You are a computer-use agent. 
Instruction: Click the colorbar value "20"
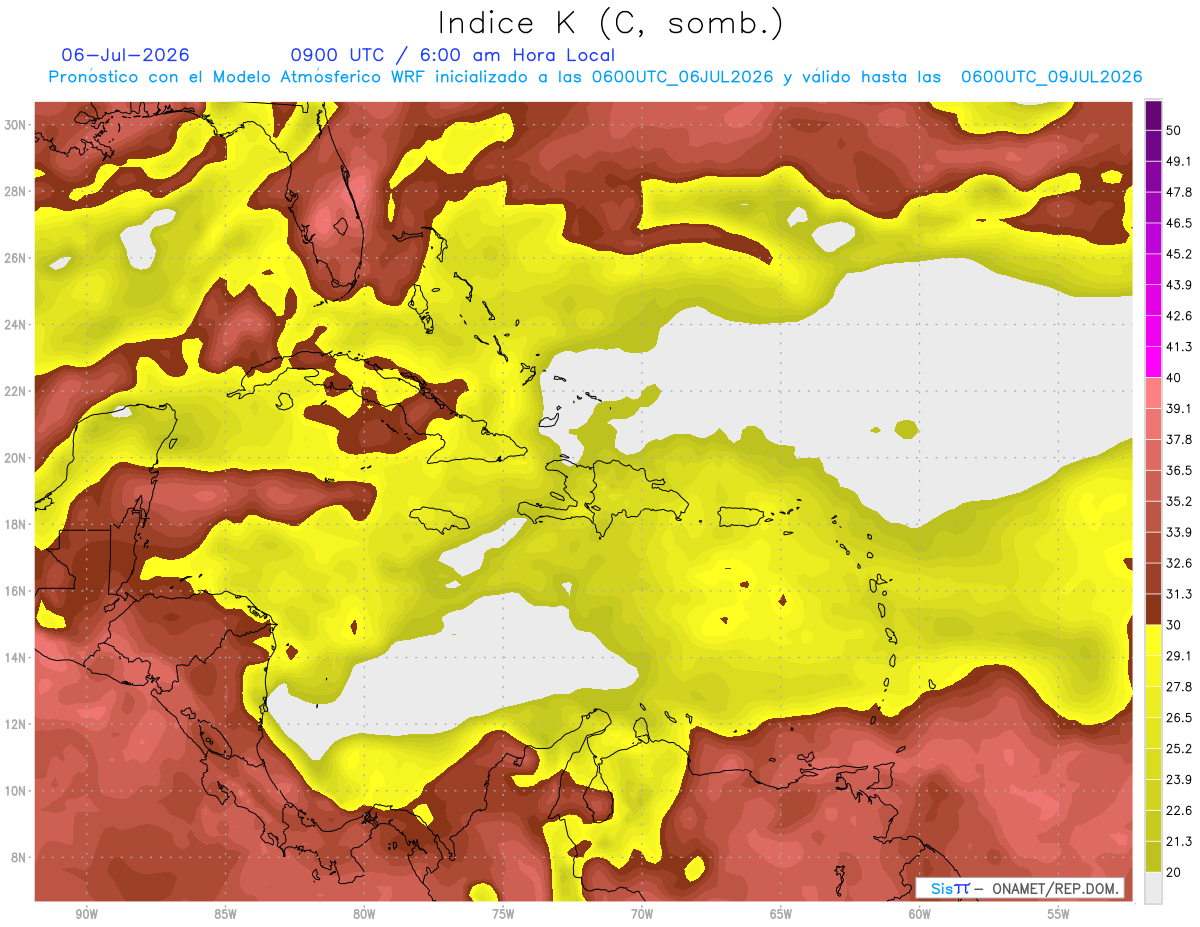tap(1174, 873)
